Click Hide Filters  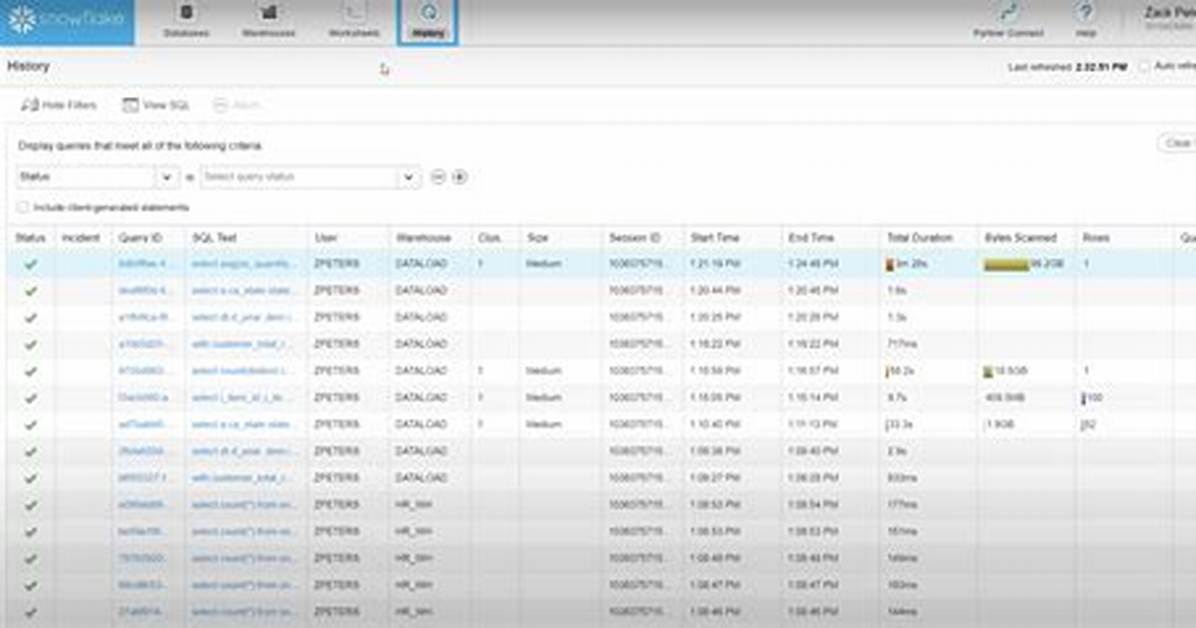(x=59, y=105)
